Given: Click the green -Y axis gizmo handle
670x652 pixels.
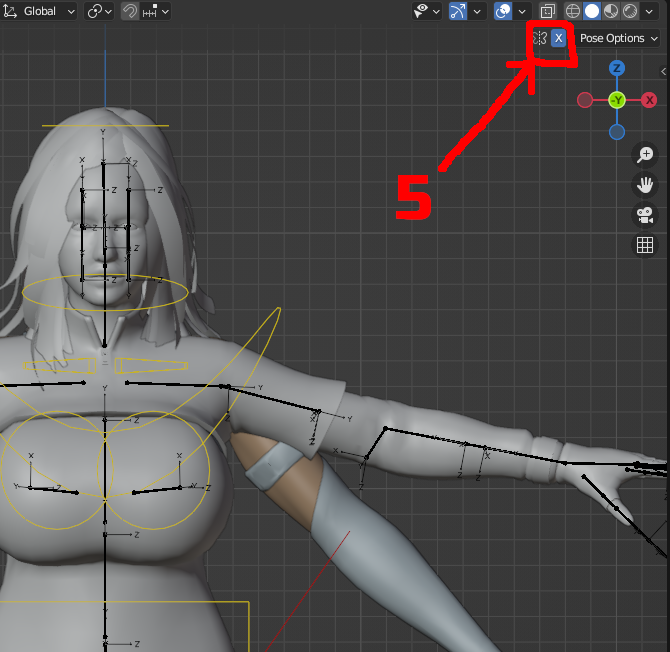Looking at the screenshot, I should click(617, 100).
